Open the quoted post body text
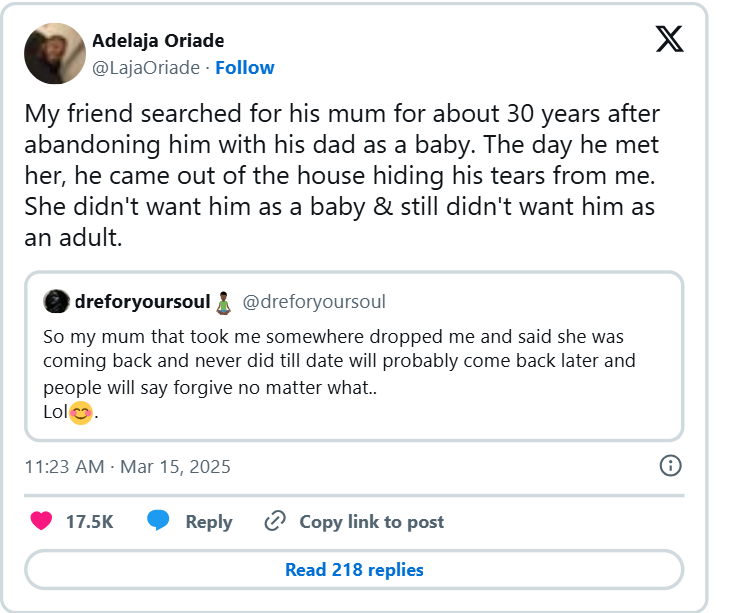Screen dimensions: 730x613 (340, 360)
